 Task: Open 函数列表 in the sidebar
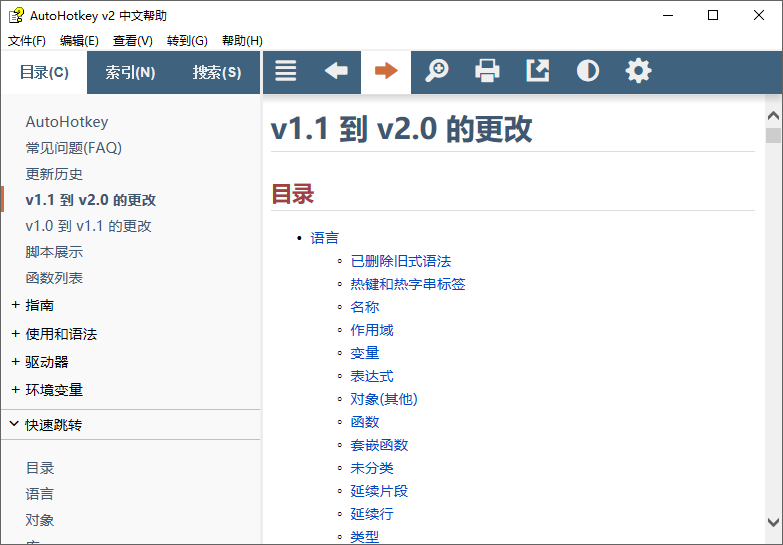[x=54, y=278]
